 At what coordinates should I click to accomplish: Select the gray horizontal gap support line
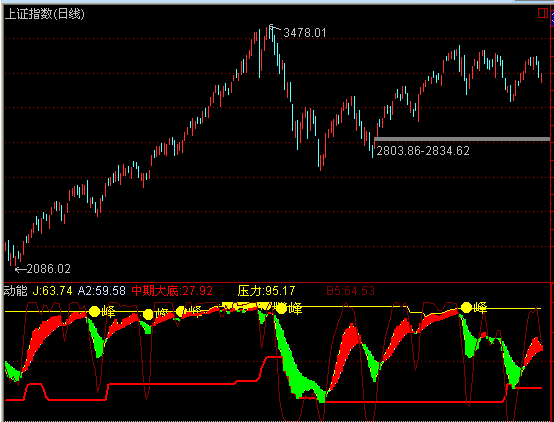point(462,139)
